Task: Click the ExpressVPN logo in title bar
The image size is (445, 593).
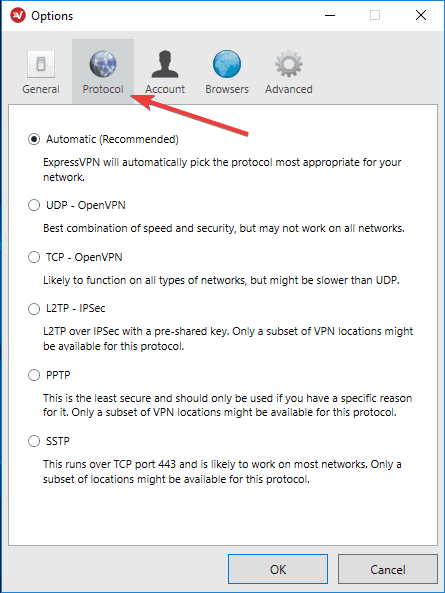Action: click(18, 16)
